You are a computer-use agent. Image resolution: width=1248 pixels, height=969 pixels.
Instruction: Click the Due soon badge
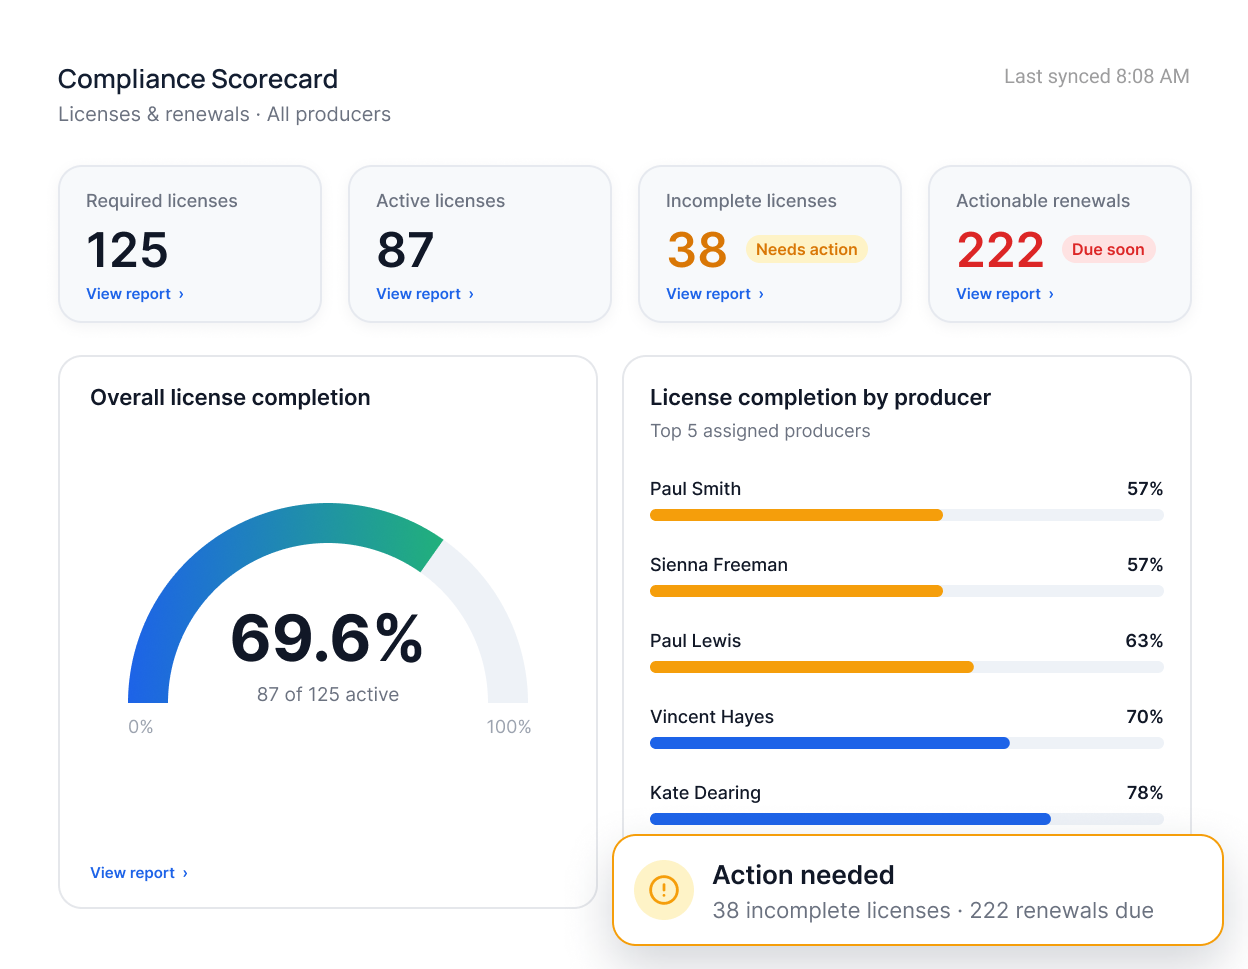(1108, 250)
